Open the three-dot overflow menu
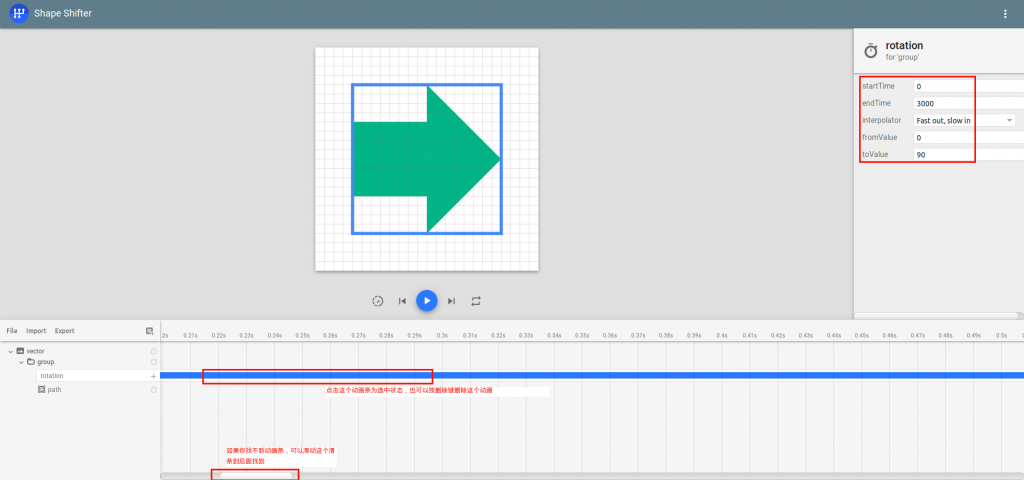The width and height of the screenshot is (1024, 480). [x=1005, y=14]
